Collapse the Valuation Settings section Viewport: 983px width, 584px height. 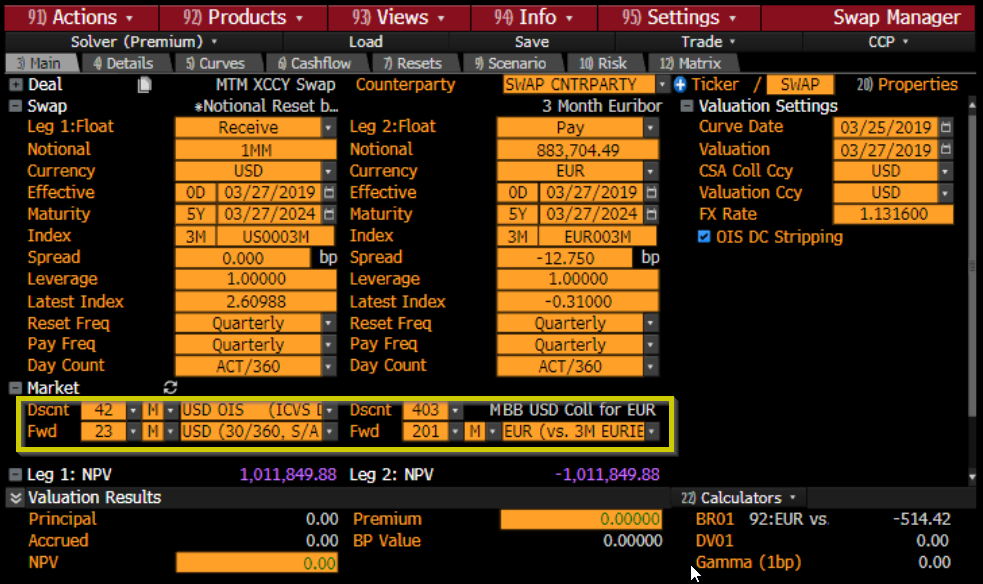tap(687, 106)
